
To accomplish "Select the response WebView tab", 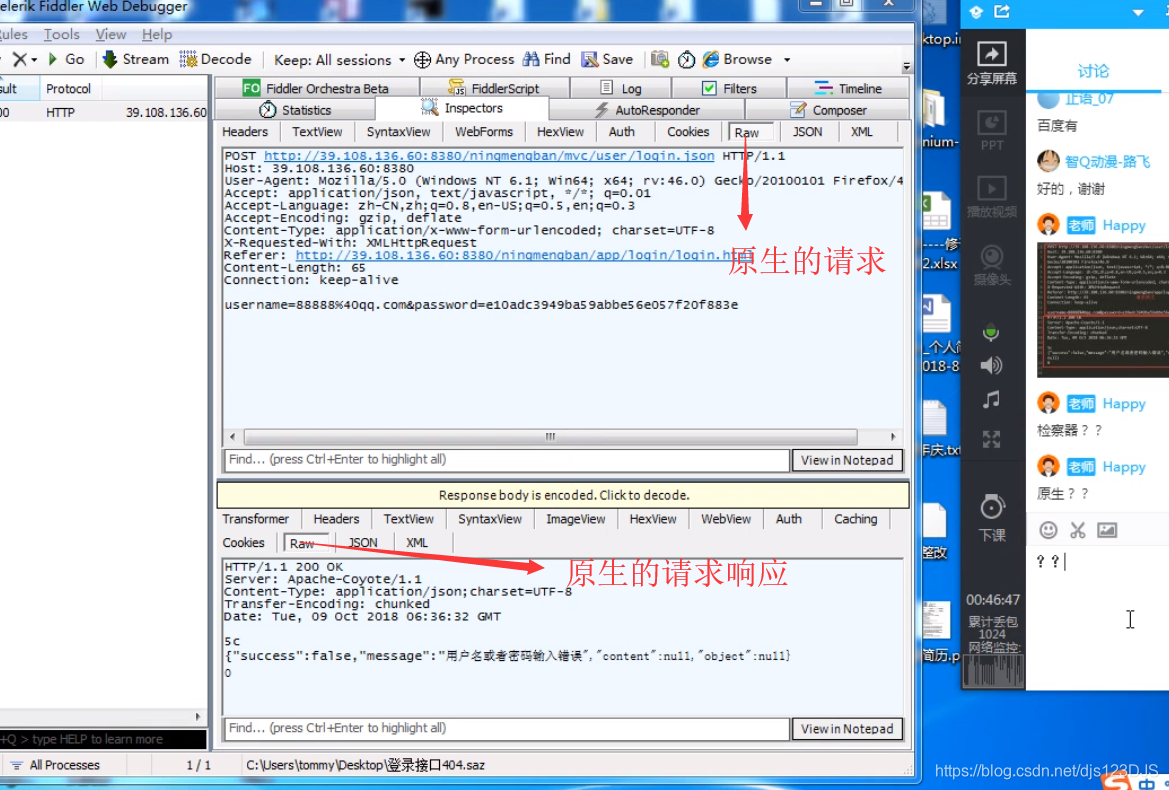I will click(x=725, y=519).
